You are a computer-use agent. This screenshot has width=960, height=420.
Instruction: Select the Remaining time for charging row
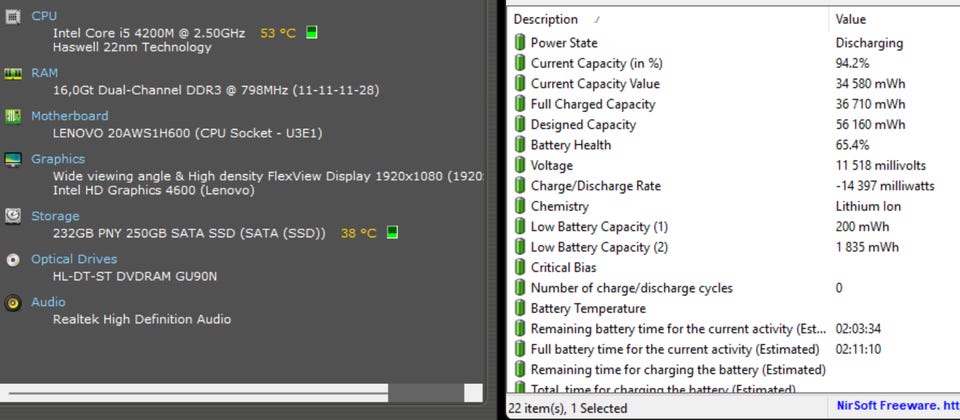click(x=678, y=370)
